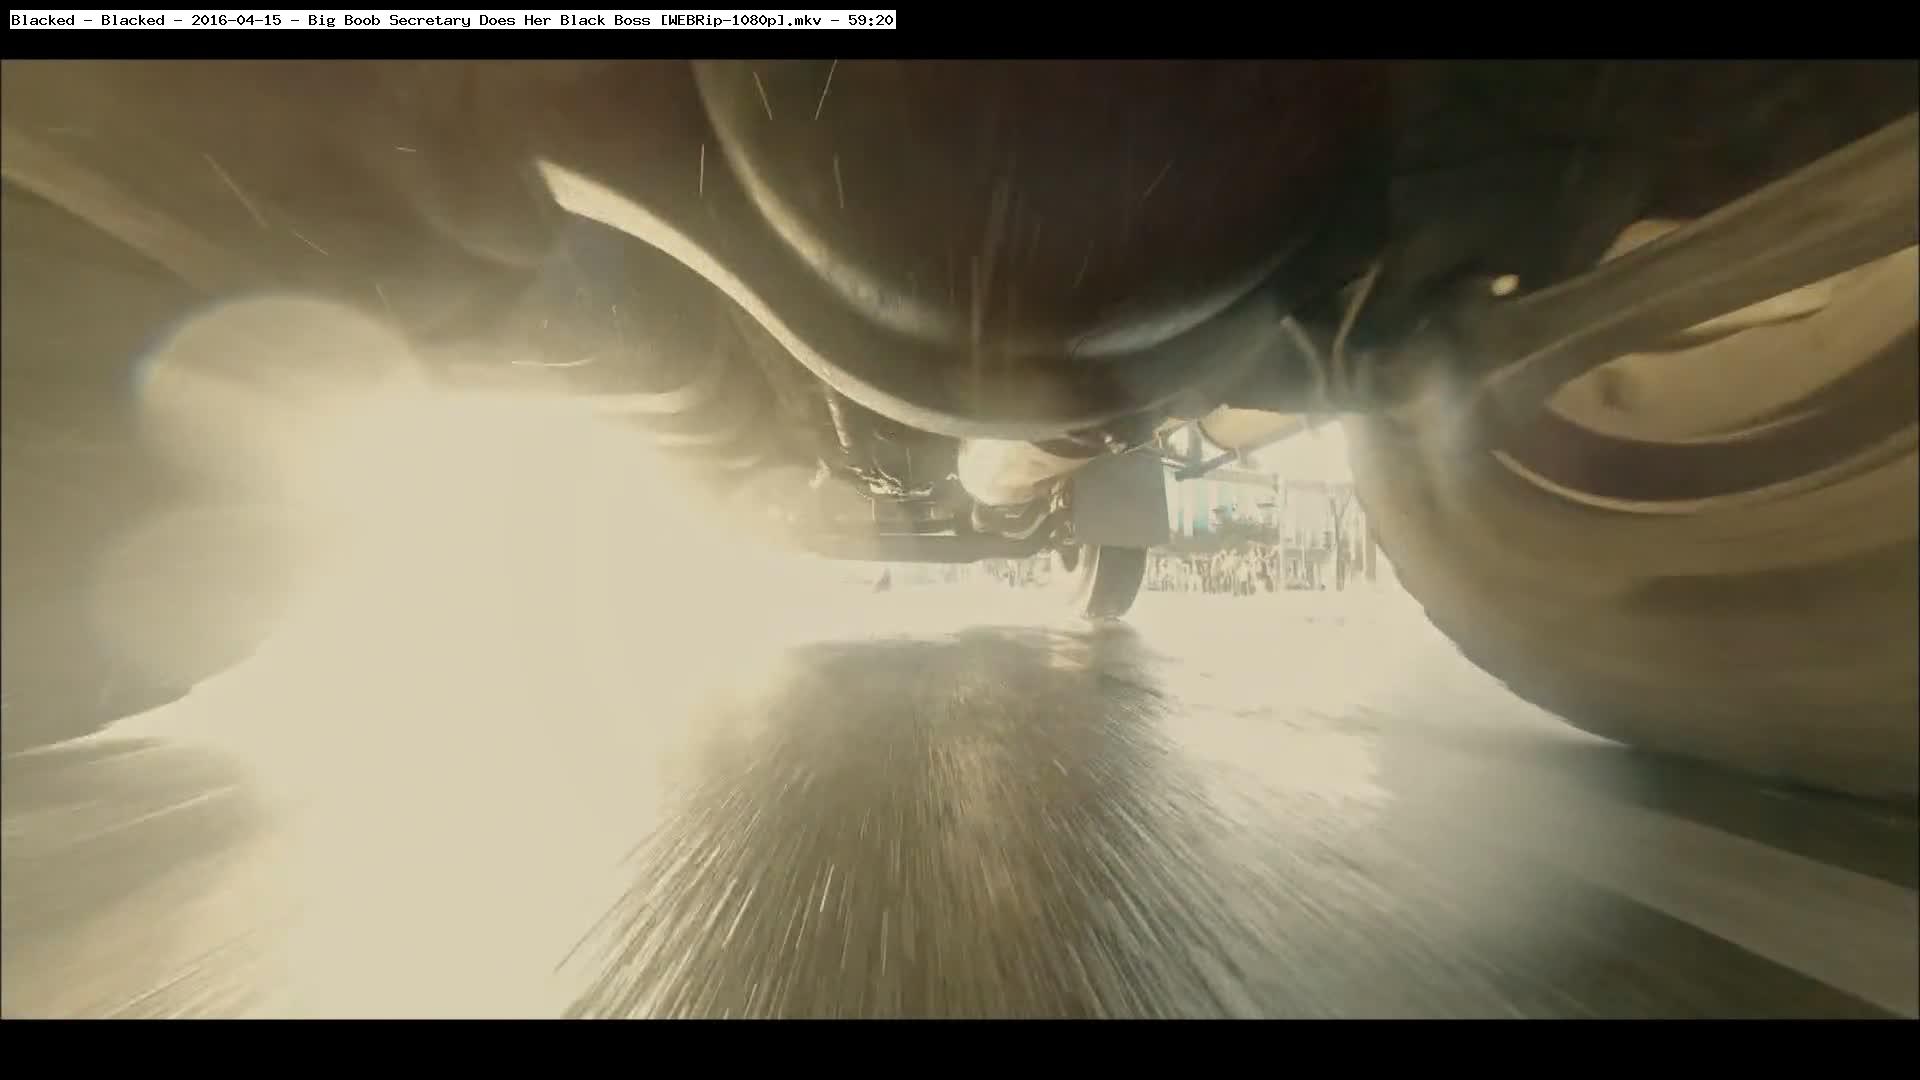
Task: Click the 2016-04-15 date in the overlay
Action: coord(236,20)
